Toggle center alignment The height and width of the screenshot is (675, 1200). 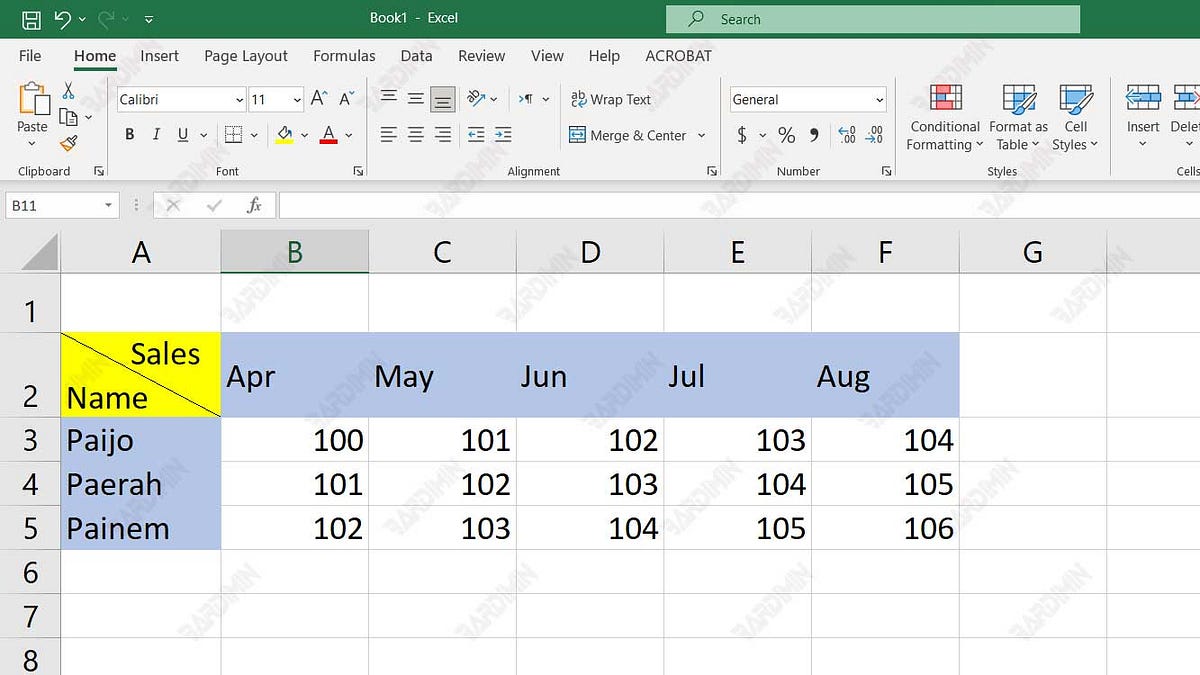click(415, 134)
